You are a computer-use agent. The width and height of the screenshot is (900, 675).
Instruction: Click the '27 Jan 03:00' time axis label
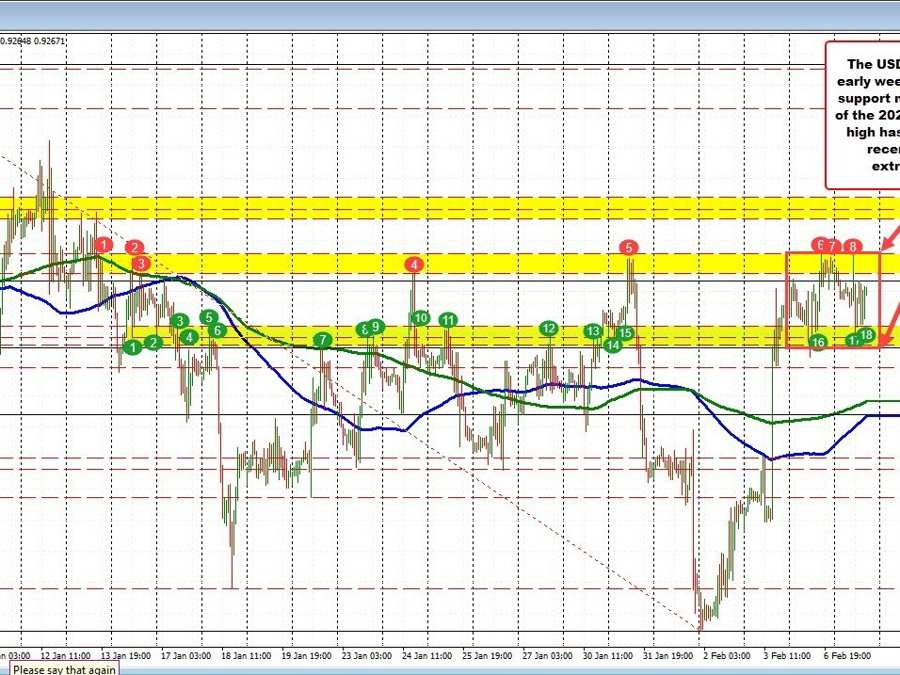tap(548, 656)
